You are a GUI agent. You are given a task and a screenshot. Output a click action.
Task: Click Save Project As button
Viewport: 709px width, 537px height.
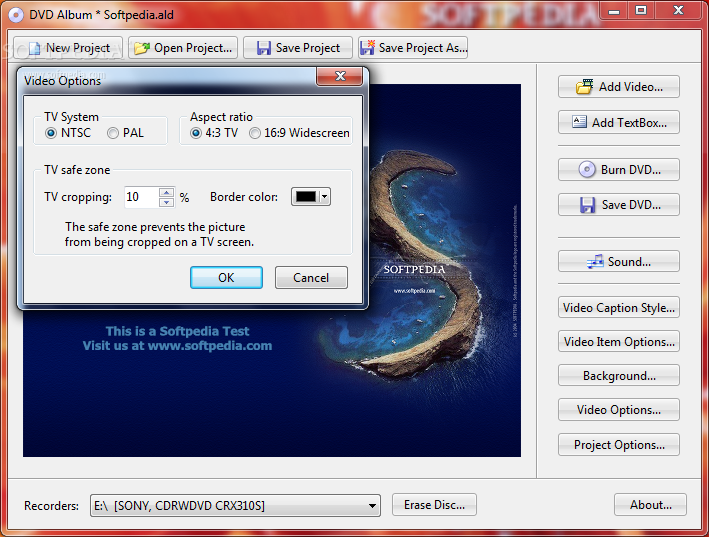click(413, 48)
